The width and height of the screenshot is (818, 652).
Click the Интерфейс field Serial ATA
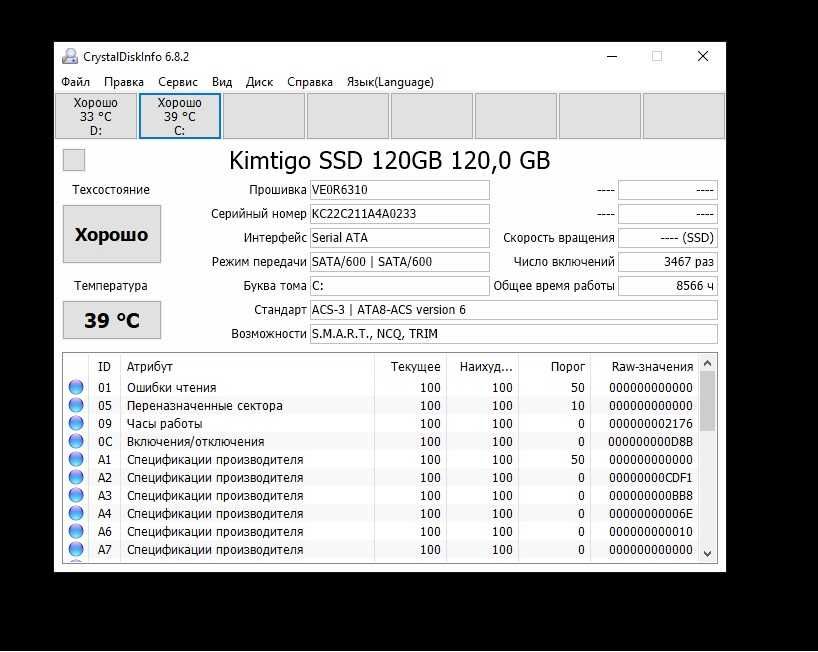coord(400,238)
